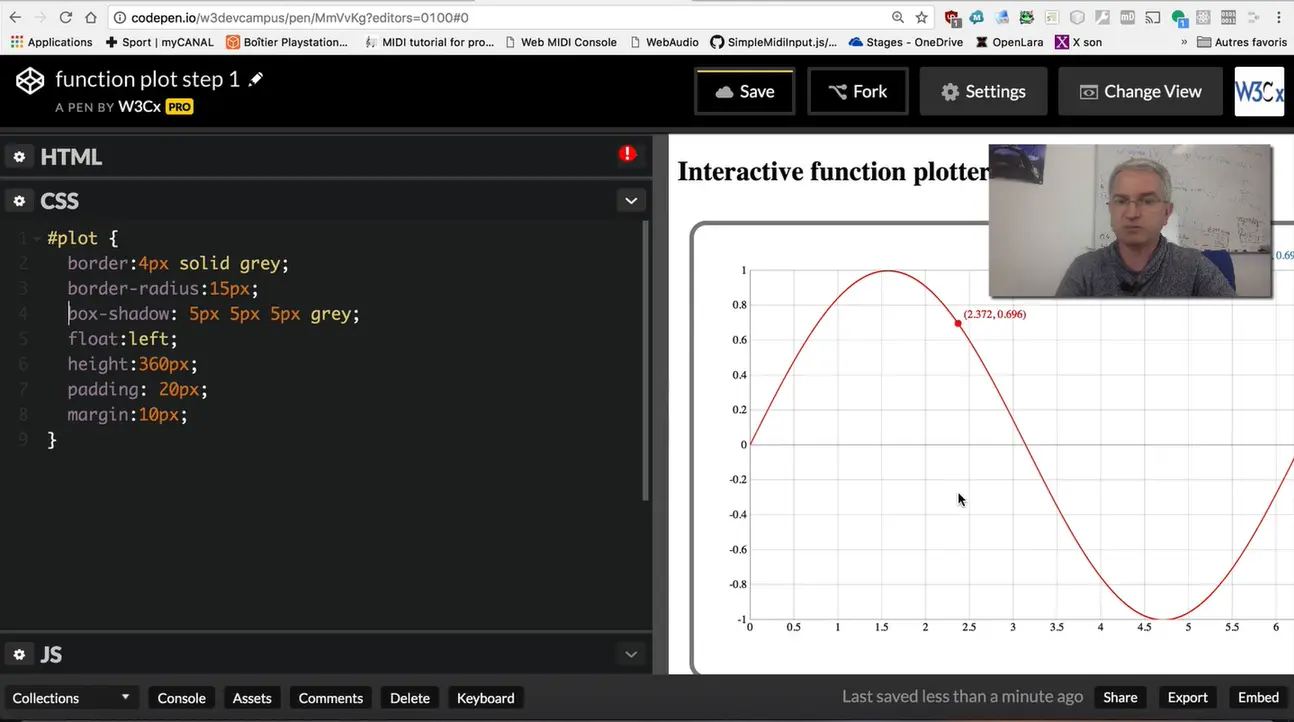The height and width of the screenshot is (722, 1294).
Task: Open the mD markdown extension icon
Action: (x=1128, y=17)
